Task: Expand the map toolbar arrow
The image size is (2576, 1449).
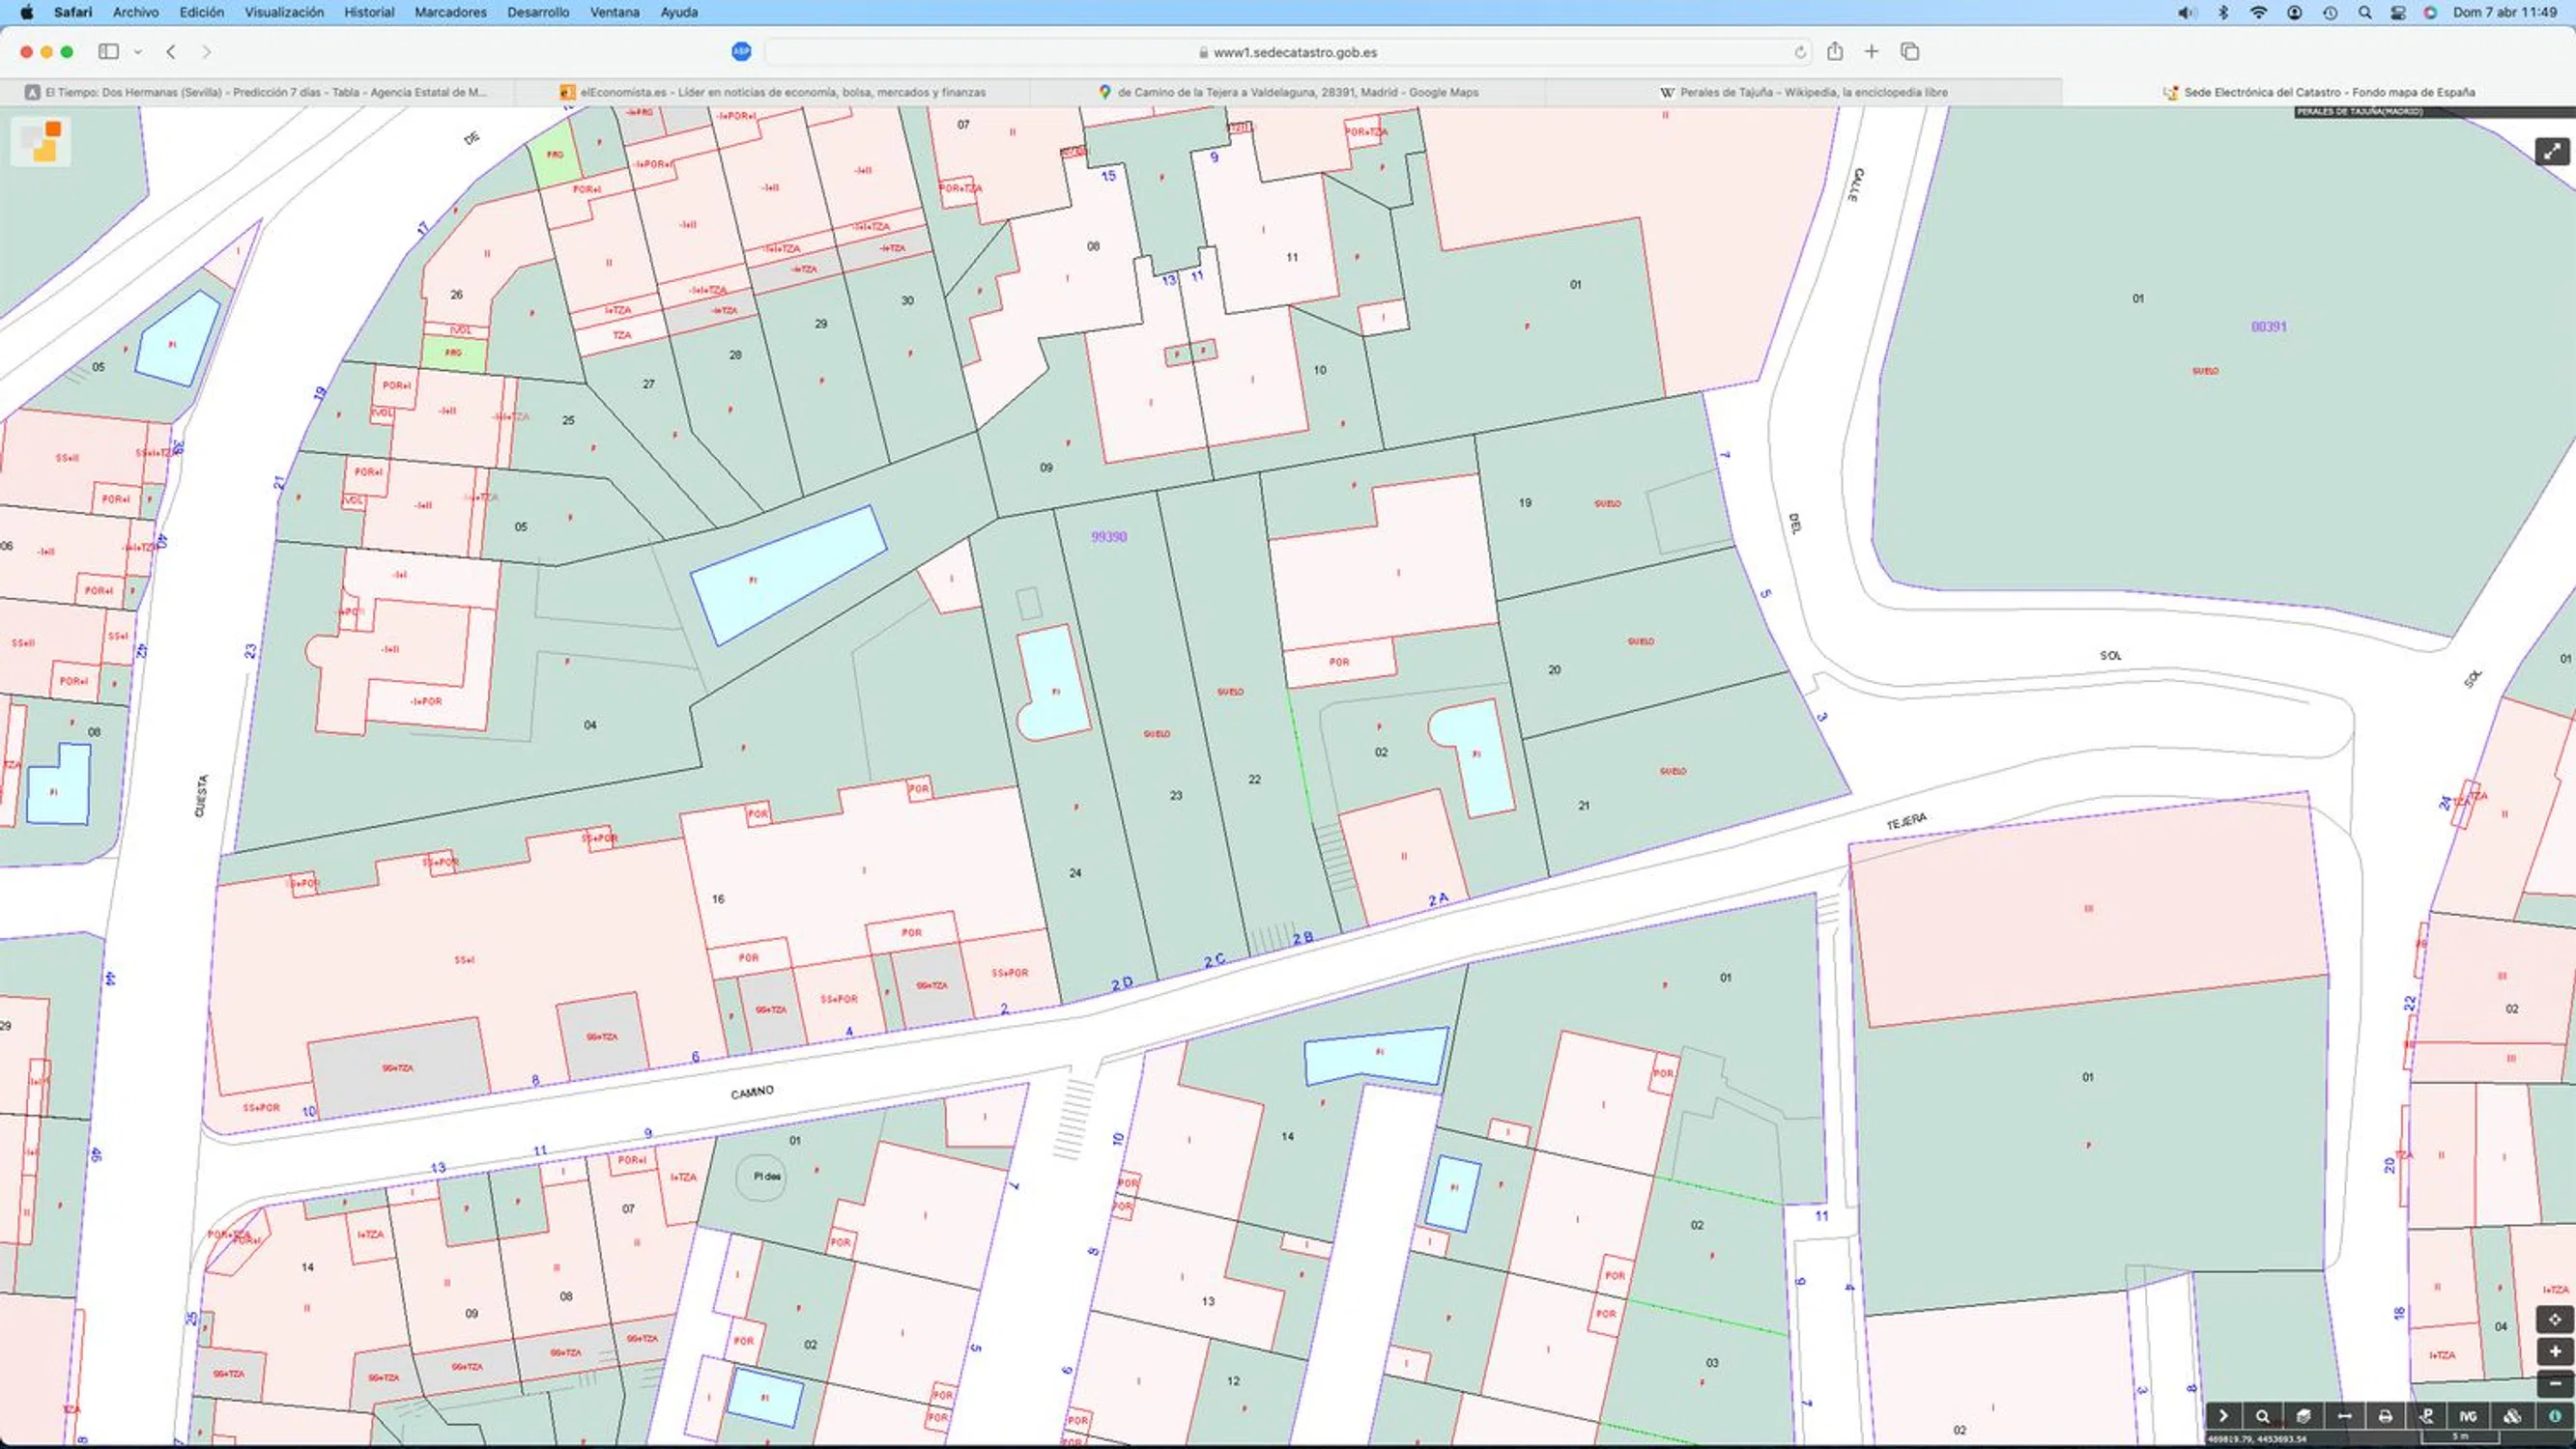Action: [2223, 1416]
